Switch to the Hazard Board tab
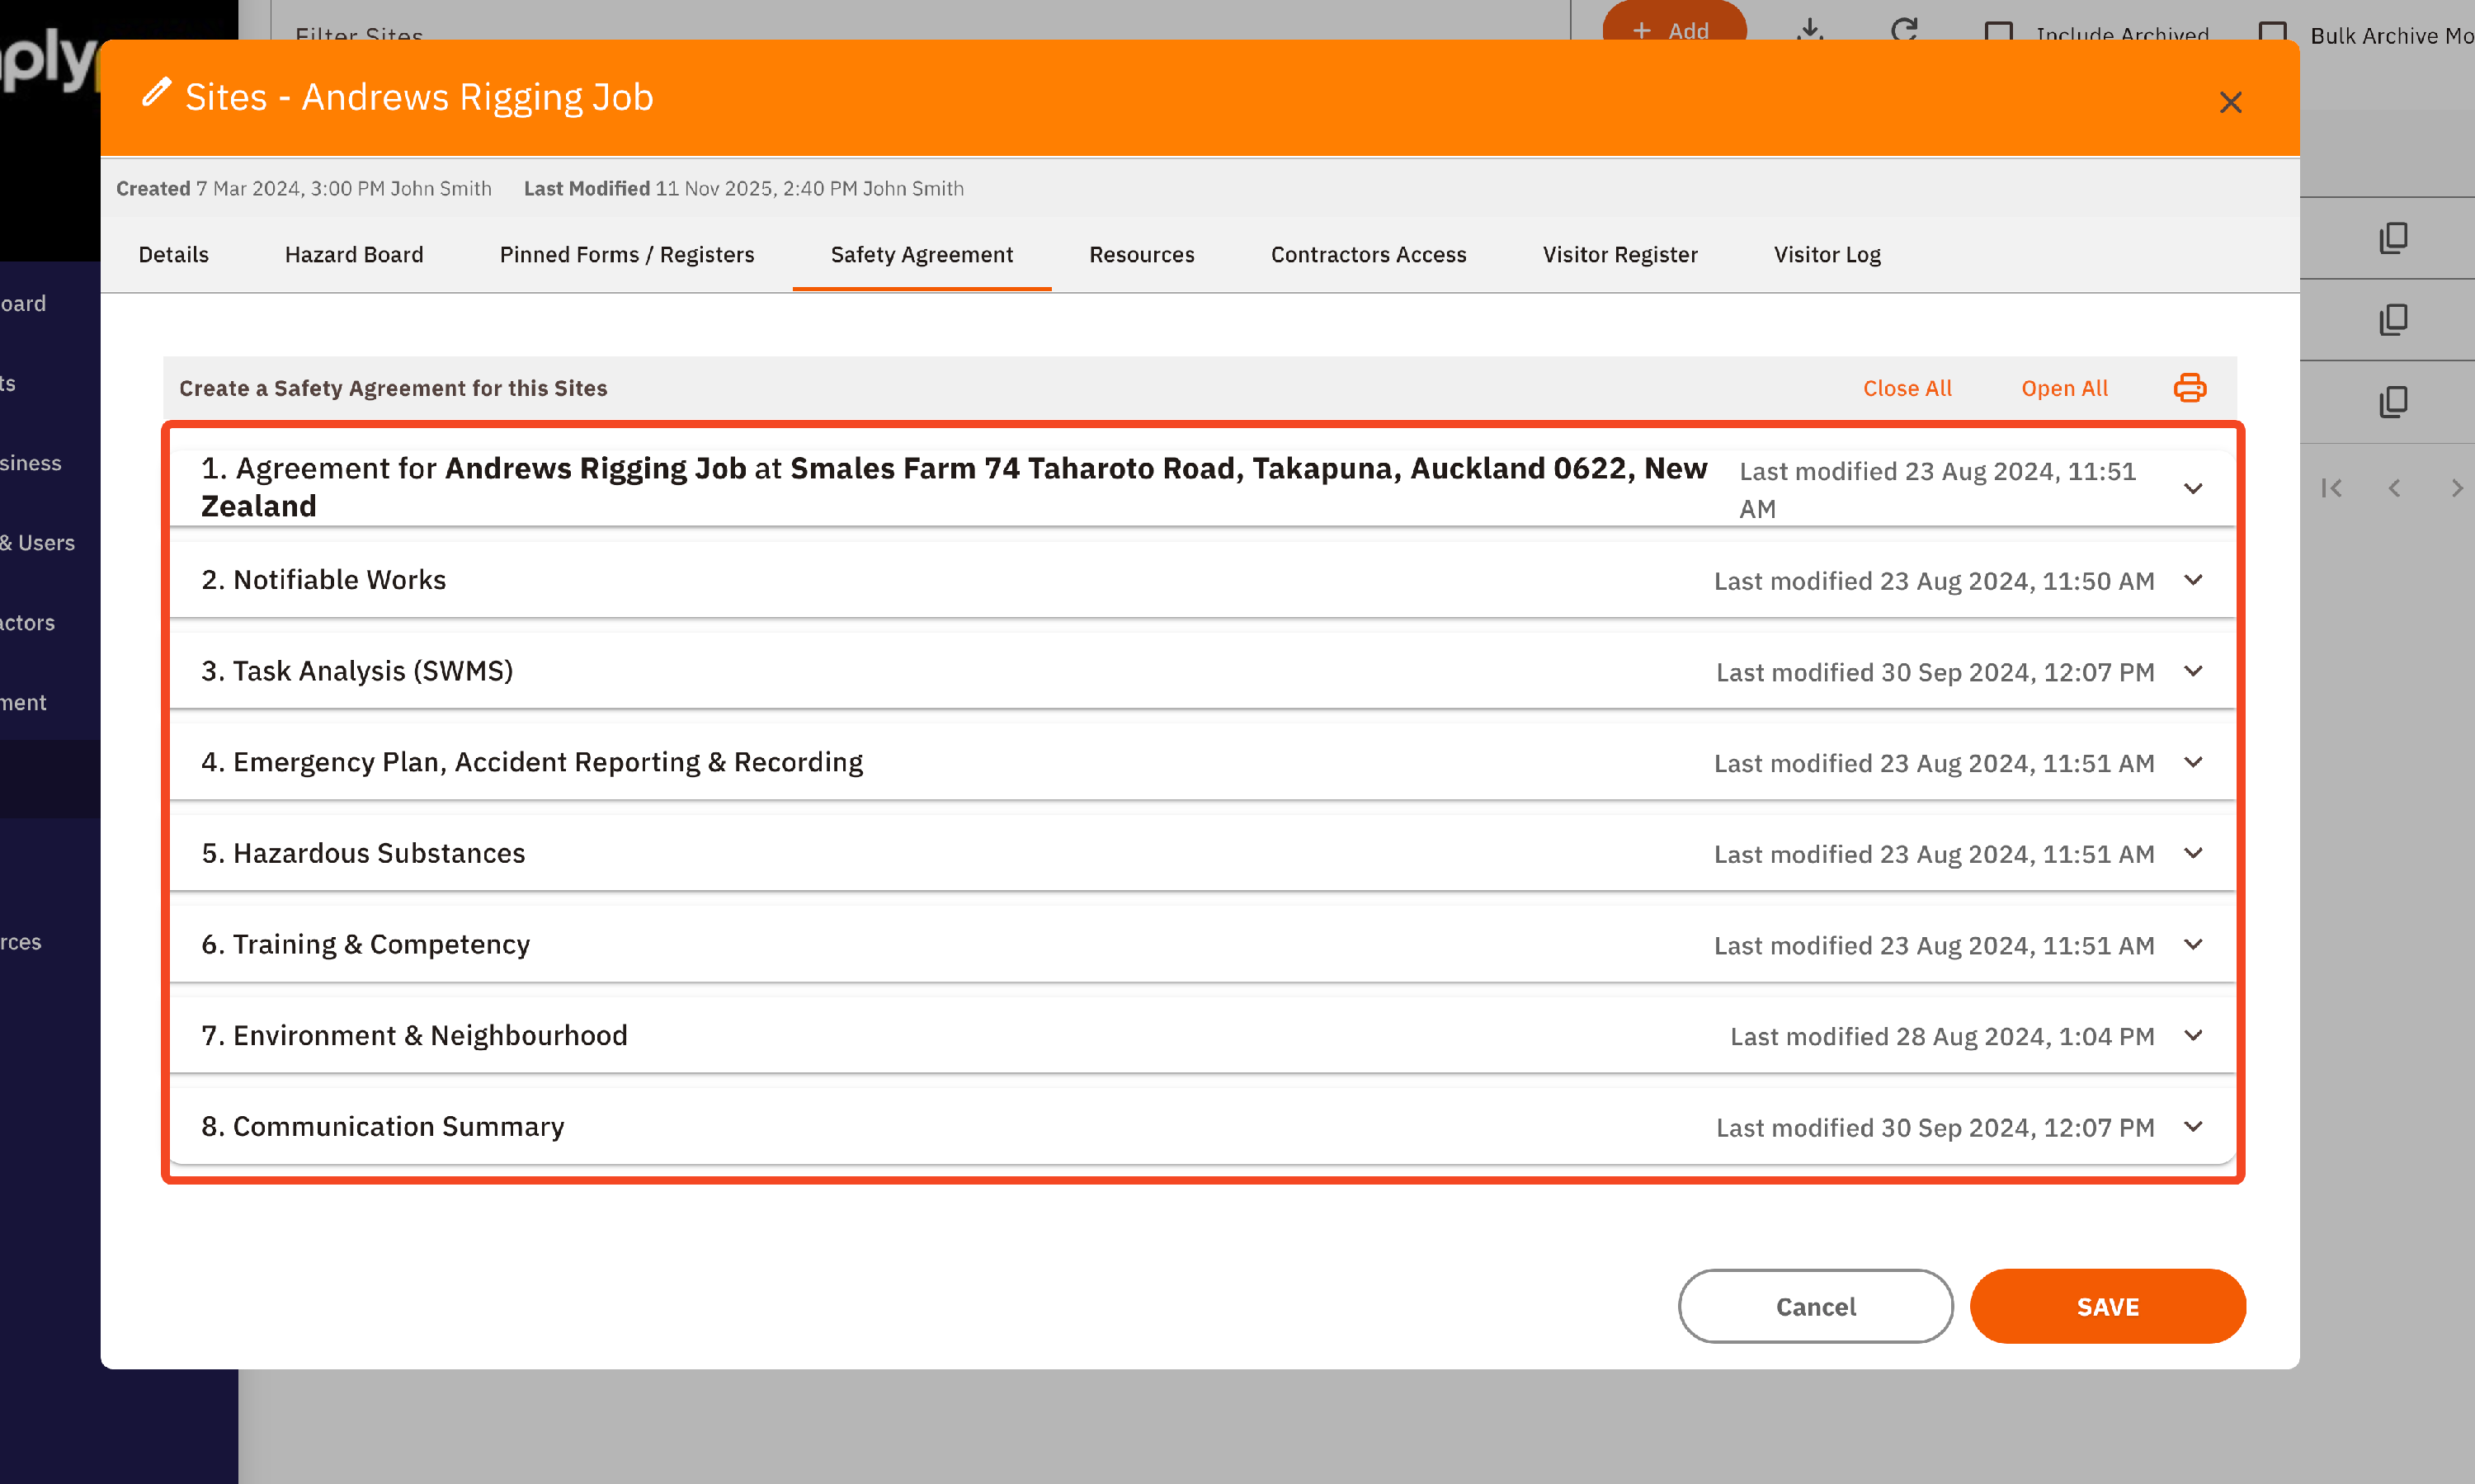The width and height of the screenshot is (2475, 1484). coord(354,254)
